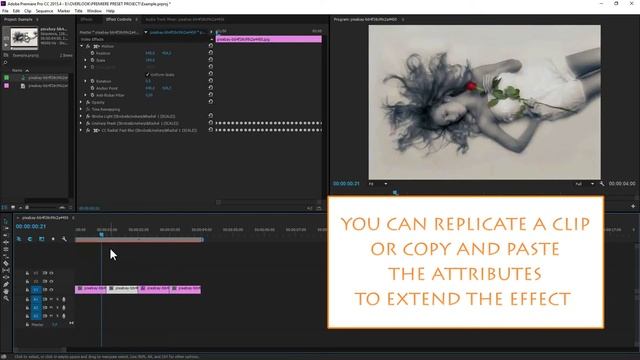
Task: Click the timeline playhead marker
Action: 102,234
